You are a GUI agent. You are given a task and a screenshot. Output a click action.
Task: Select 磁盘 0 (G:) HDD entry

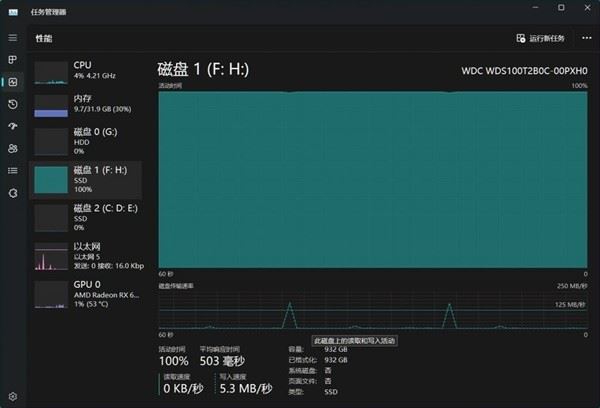(x=86, y=142)
